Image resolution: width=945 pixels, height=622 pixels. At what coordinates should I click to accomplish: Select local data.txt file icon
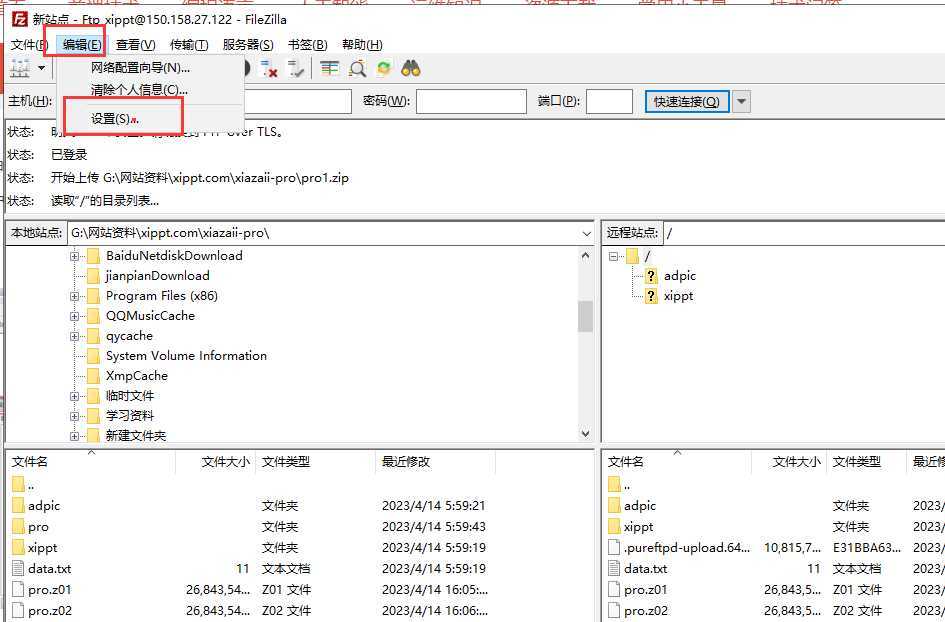(x=18, y=568)
